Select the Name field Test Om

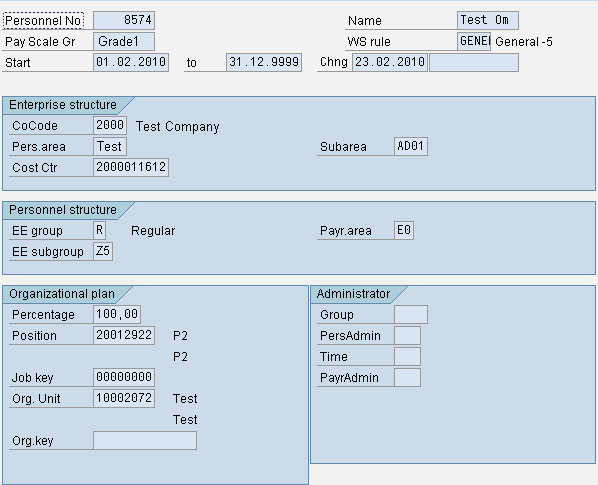point(488,20)
